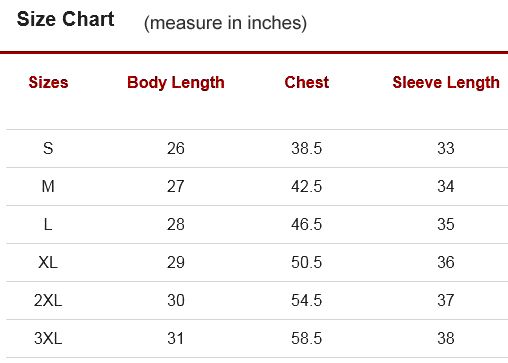
Task: Click the M size row label
Action: [48, 186]
